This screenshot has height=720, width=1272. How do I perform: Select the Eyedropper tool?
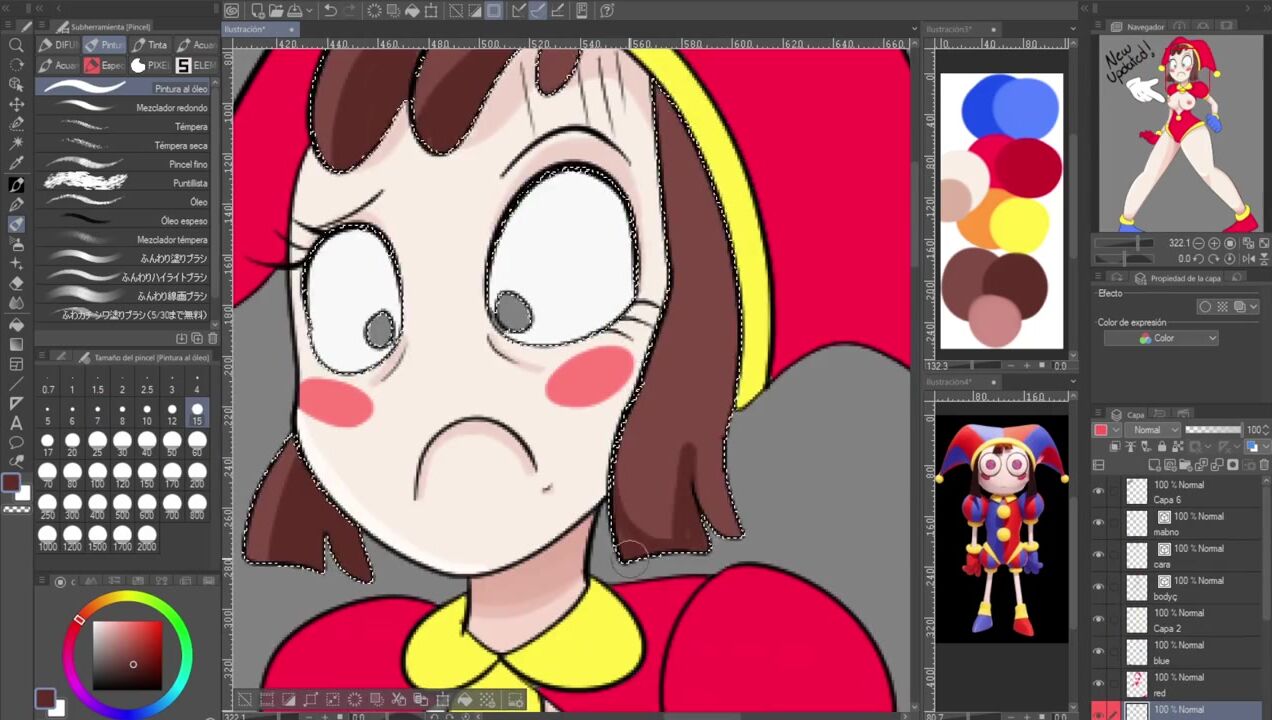[x=16, y=164]
